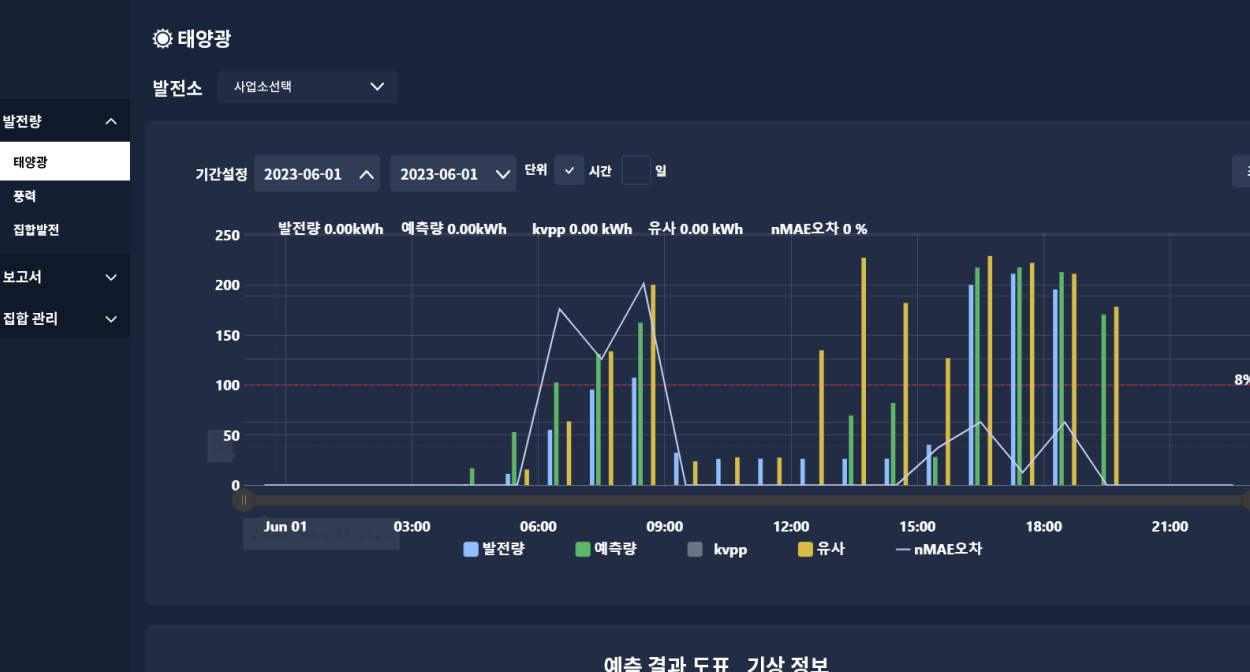
Task: Collapse the 발전량 sidebar section
Action: [x=111, y=122]
